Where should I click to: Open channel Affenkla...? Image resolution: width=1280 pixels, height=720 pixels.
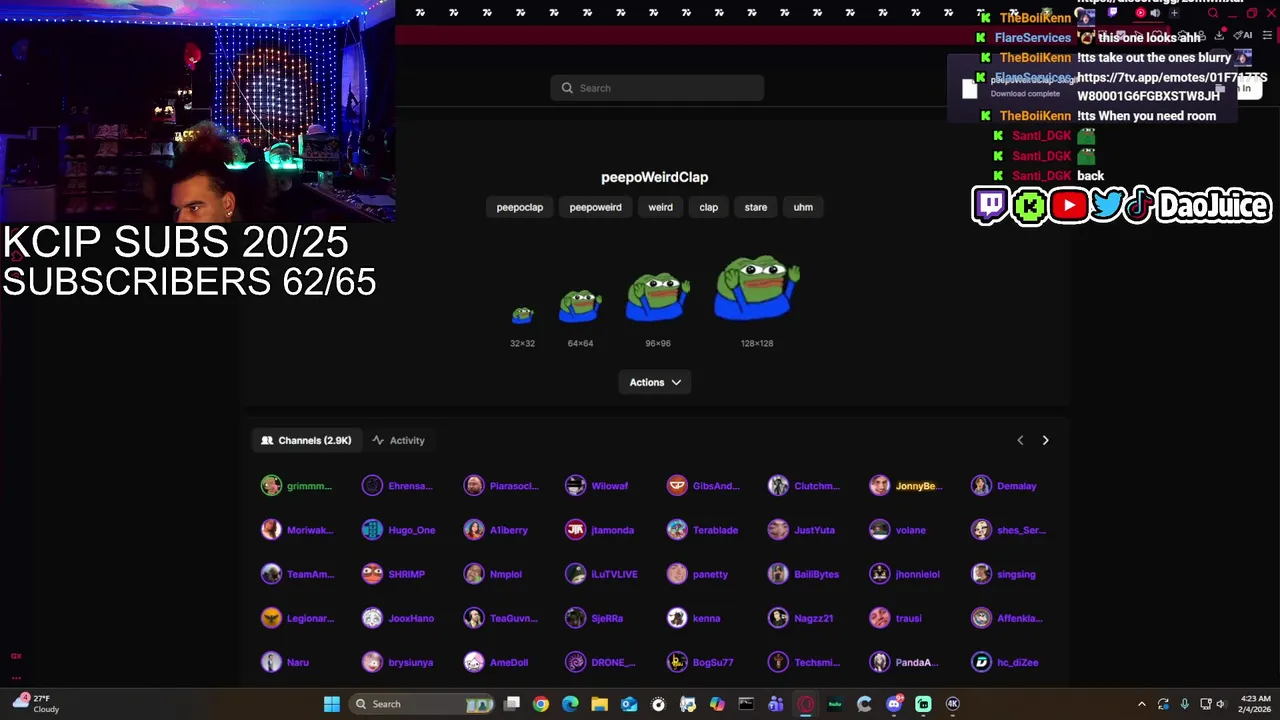tap(1008, 618)
